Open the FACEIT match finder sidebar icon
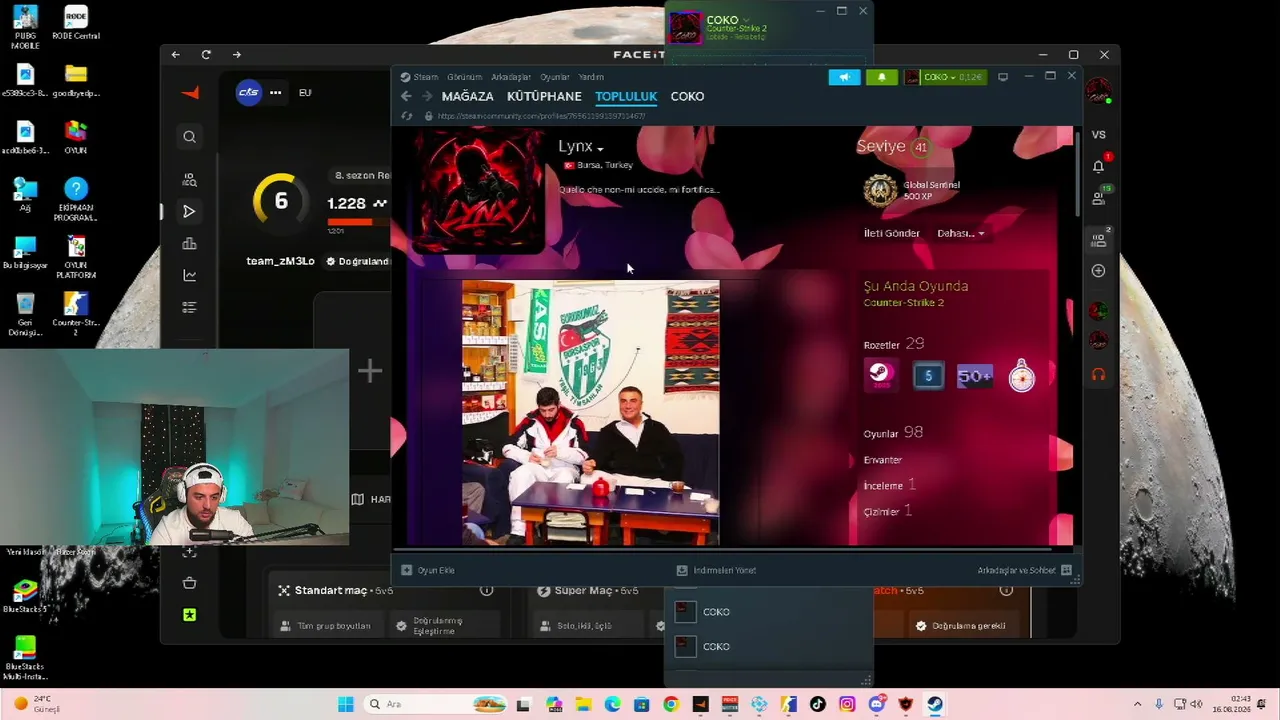The height and width of the screenshot is (720, 1280). pyautogui.click(x=189, y=180)
